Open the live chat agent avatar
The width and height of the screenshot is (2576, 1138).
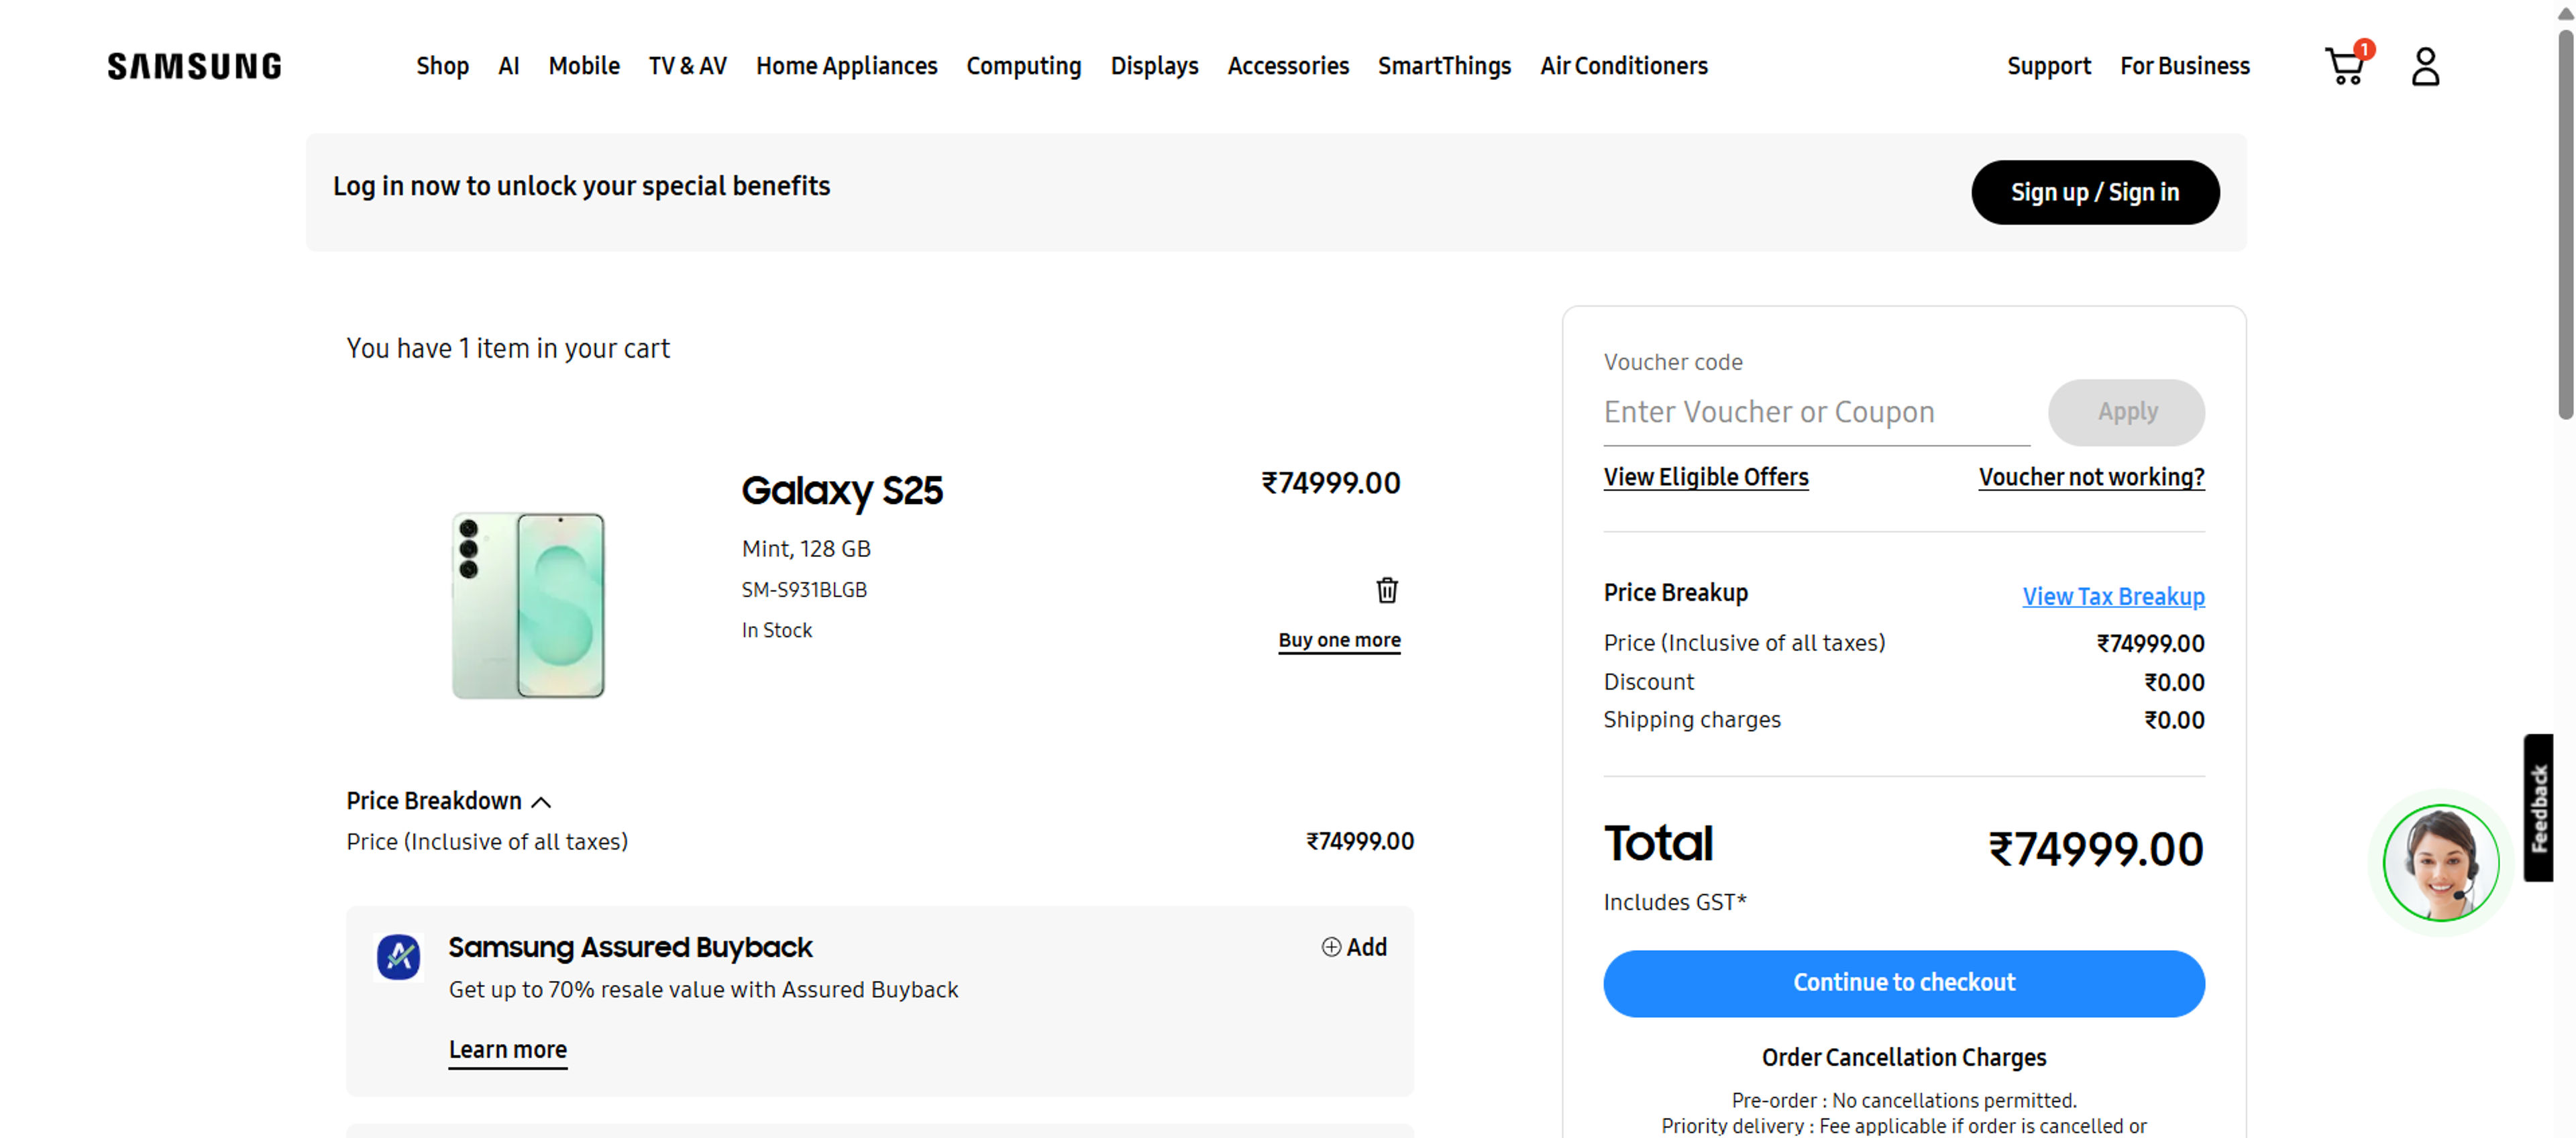click(2440, 862)
